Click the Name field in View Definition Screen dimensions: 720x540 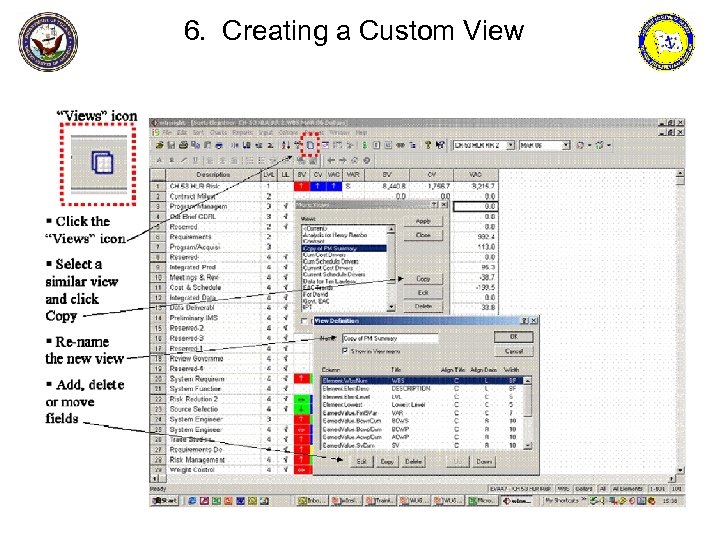click(x=390, y=338)
